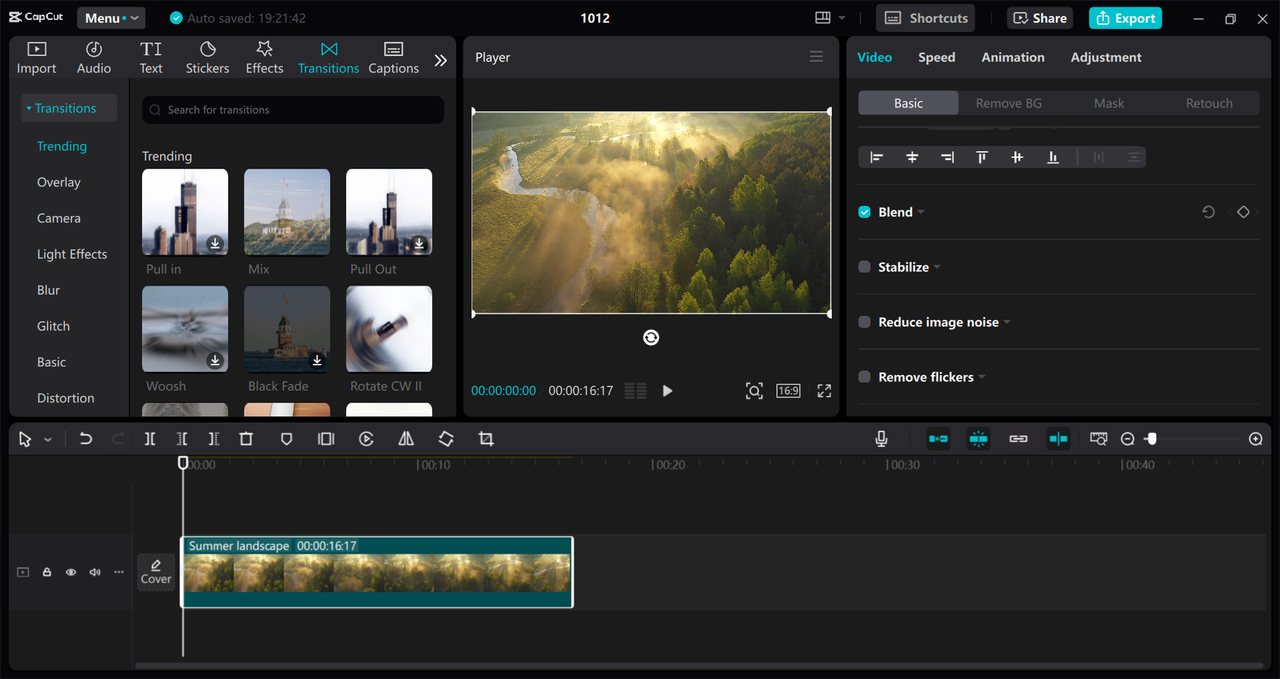1280x679 pixels.
Task: Hide the video track with the eye icon
Action: pos(71,572)
